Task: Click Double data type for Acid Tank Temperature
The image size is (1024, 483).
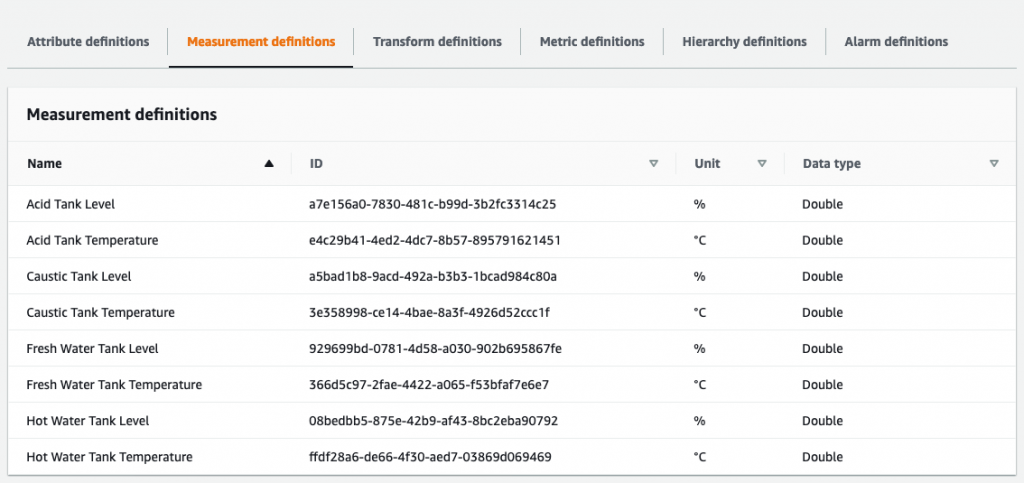Action: [823, 240]
